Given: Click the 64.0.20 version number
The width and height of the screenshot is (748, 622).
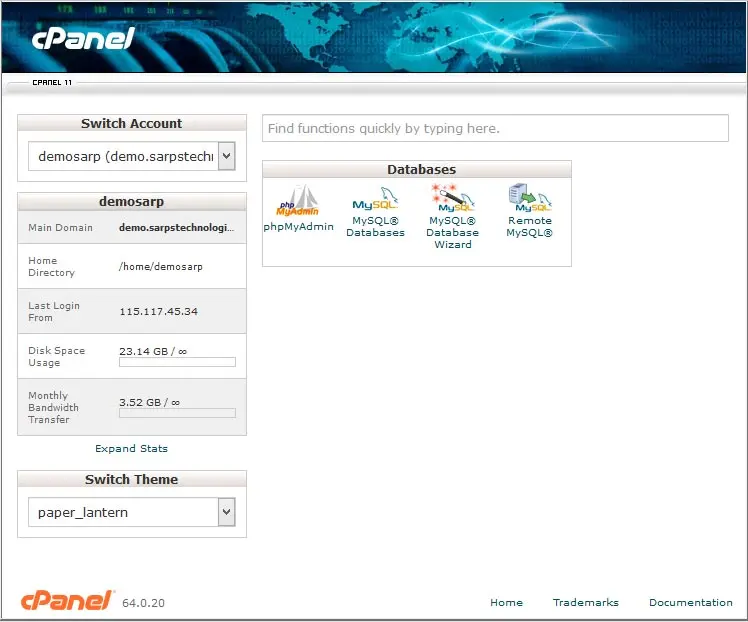Looking at the screenshot, I should click(143, 603).
